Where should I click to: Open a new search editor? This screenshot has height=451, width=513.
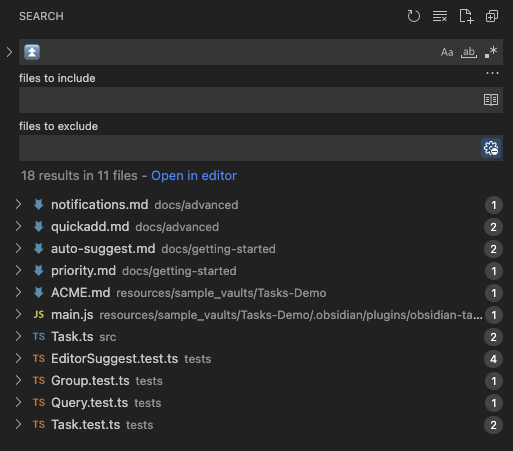point(466,16)
